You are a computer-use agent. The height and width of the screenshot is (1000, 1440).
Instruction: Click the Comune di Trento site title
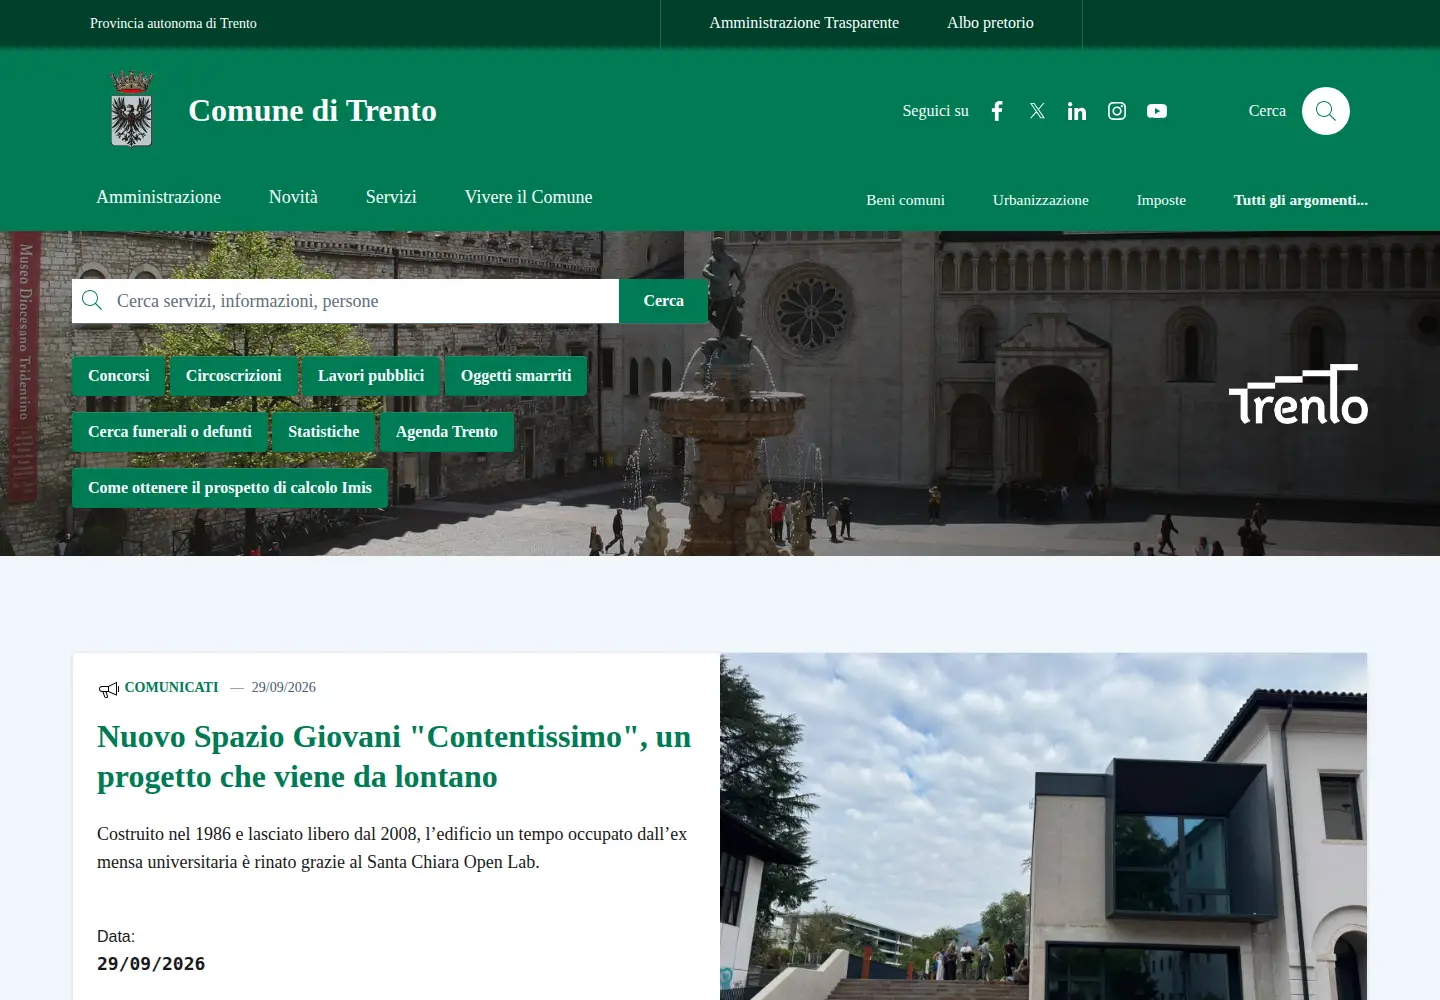pyautogui.click(x=312, y=111)
